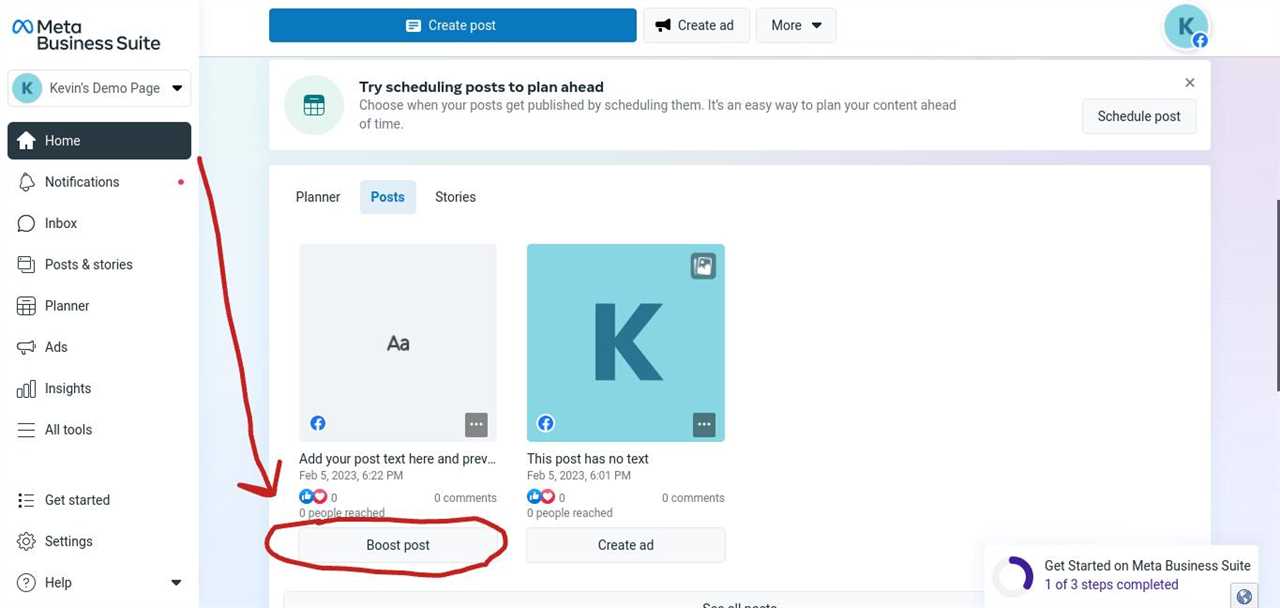Dismiss the scheduling posts tip banner
Viewport: 1280px width, 608px height.
point(1190,83)
